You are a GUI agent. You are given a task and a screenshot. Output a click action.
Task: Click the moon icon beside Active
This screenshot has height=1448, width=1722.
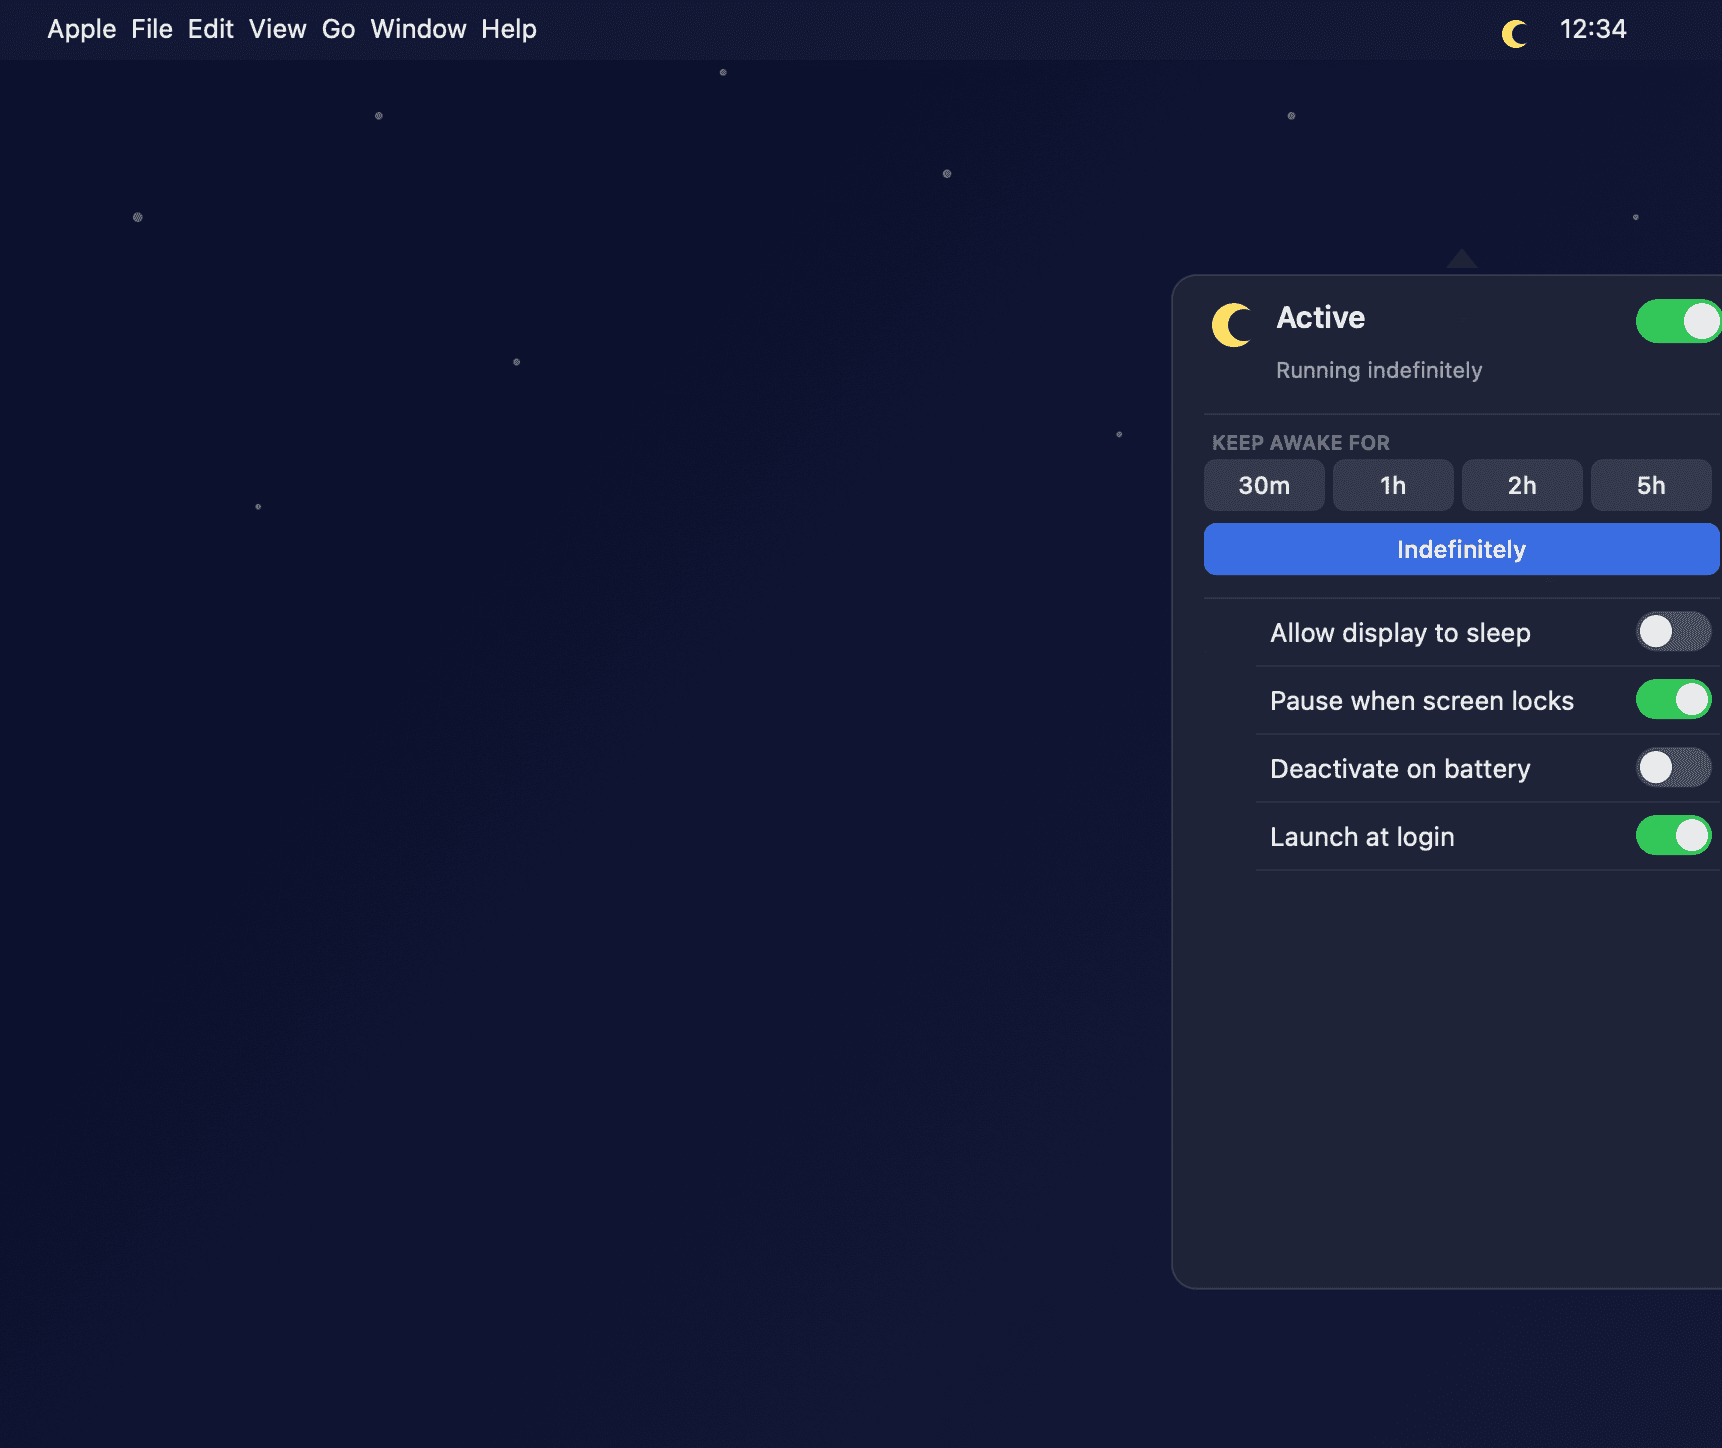pyautogui.click(x=1231, y=325)
